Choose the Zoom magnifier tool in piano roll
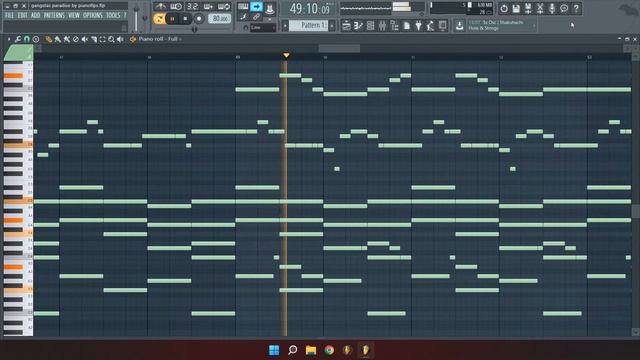The height and width of the screenshot is (360, 640). pos(111,39)
